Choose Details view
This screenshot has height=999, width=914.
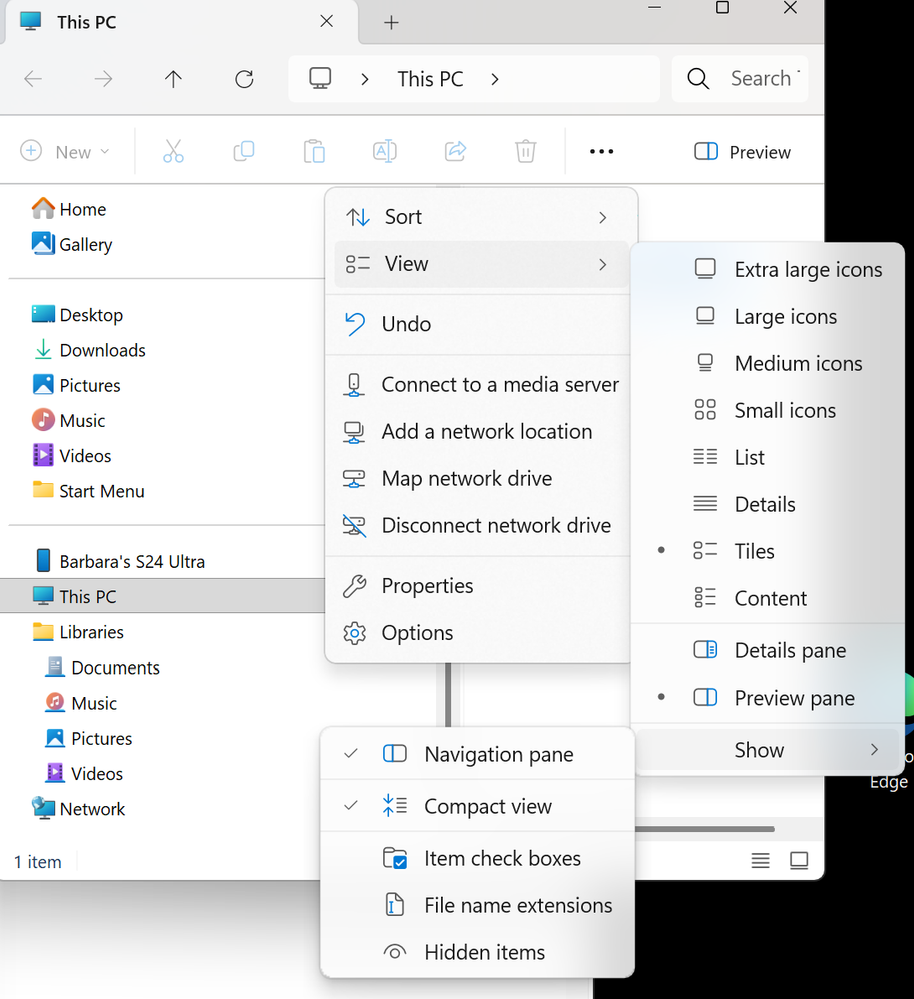coord(768,504)
